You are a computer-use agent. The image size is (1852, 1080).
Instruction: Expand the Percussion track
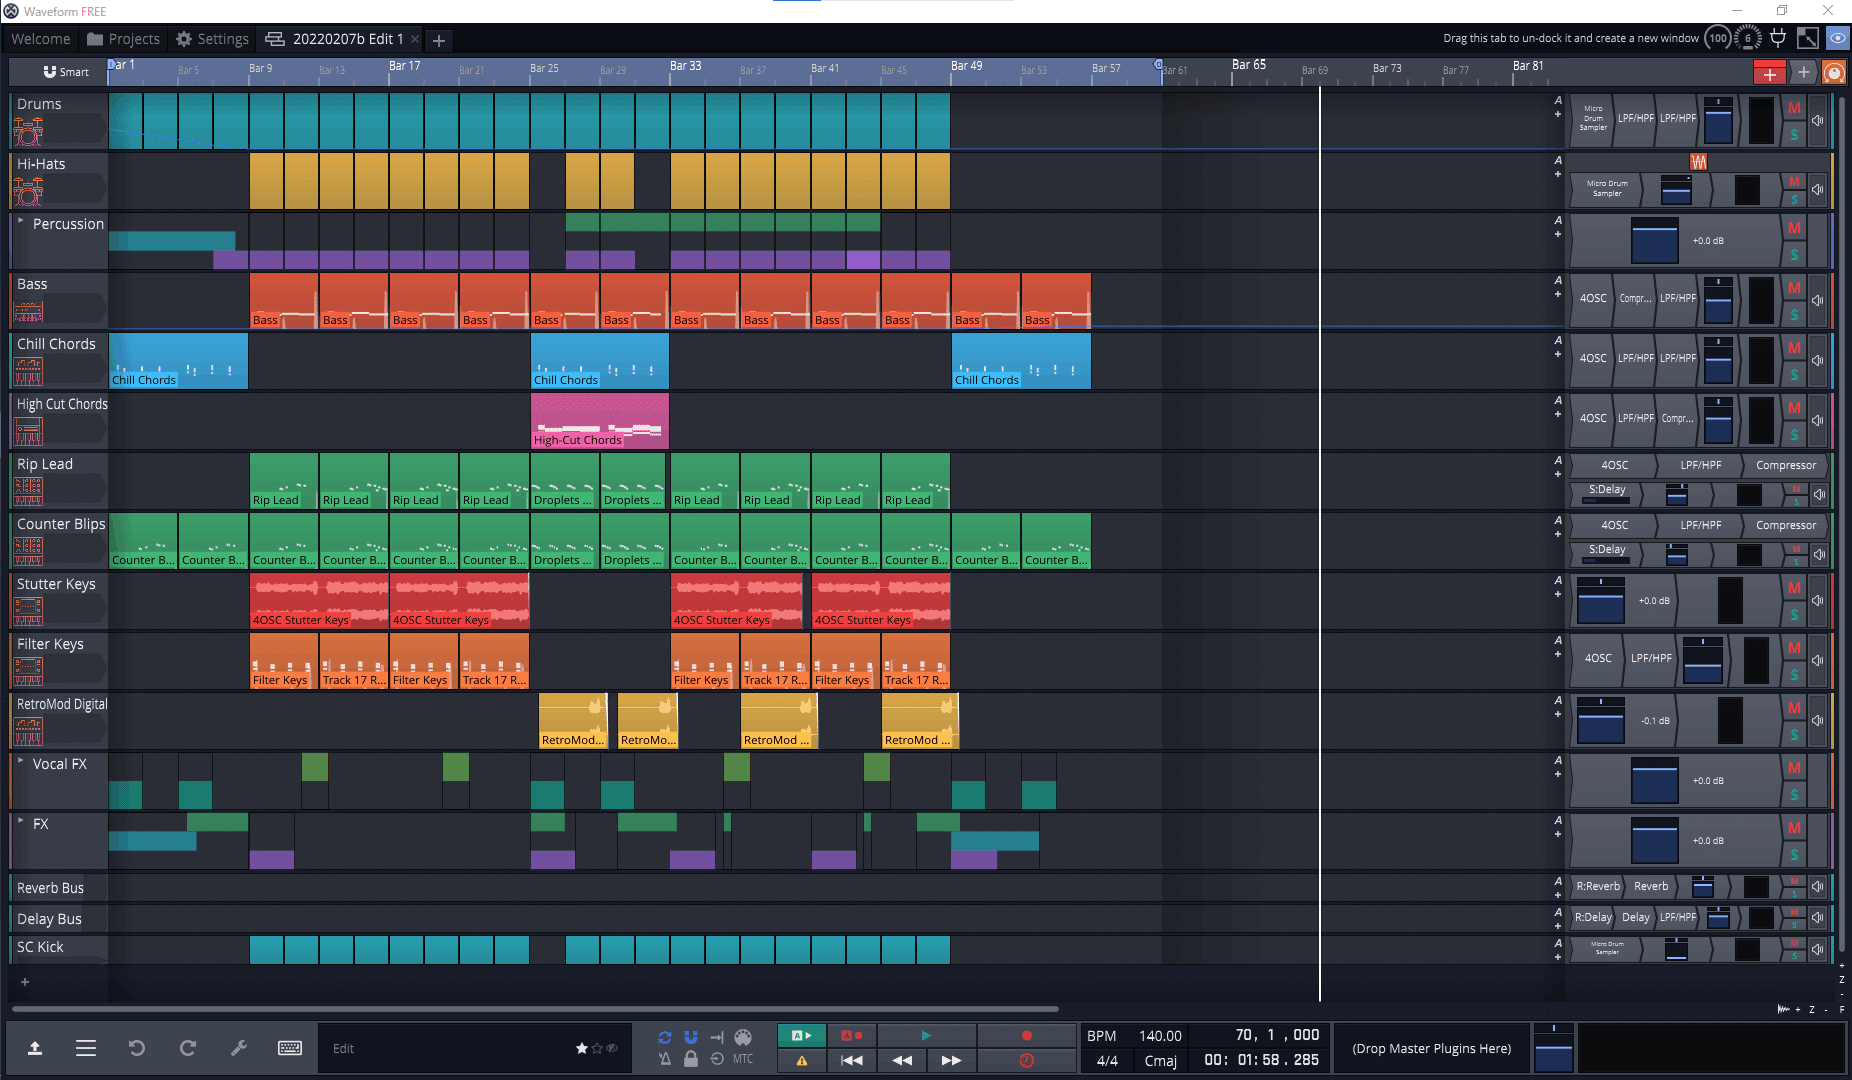coord(19,223)
